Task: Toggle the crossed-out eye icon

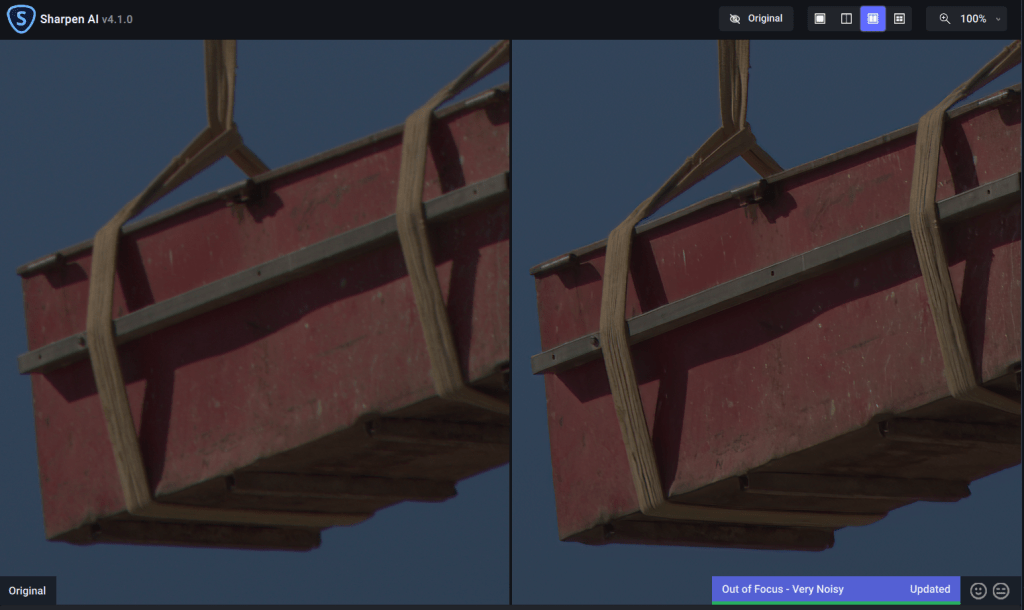Action: [x=735, y=19]
